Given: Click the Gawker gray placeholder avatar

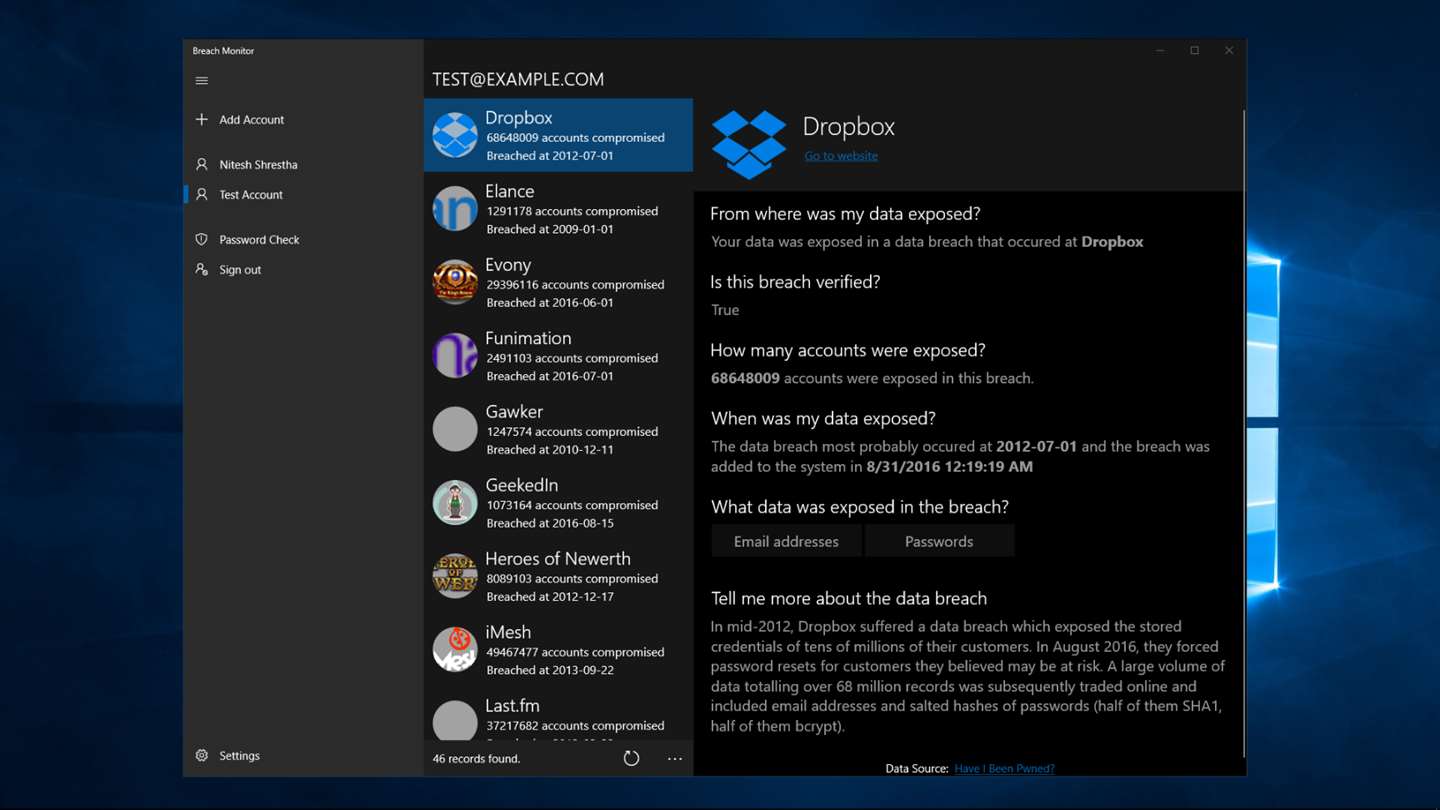Looking at the screenshot, I should click(x=455, y=429).
